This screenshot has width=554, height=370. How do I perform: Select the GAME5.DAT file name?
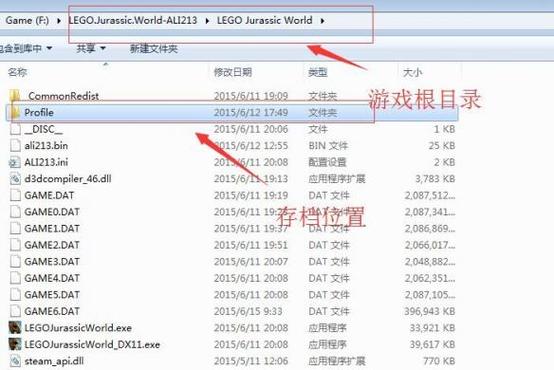click(x=52, y=295)
